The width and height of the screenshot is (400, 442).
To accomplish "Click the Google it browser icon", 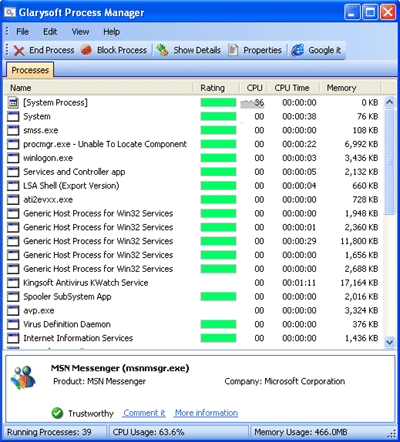I will click(x=298, y=50).
